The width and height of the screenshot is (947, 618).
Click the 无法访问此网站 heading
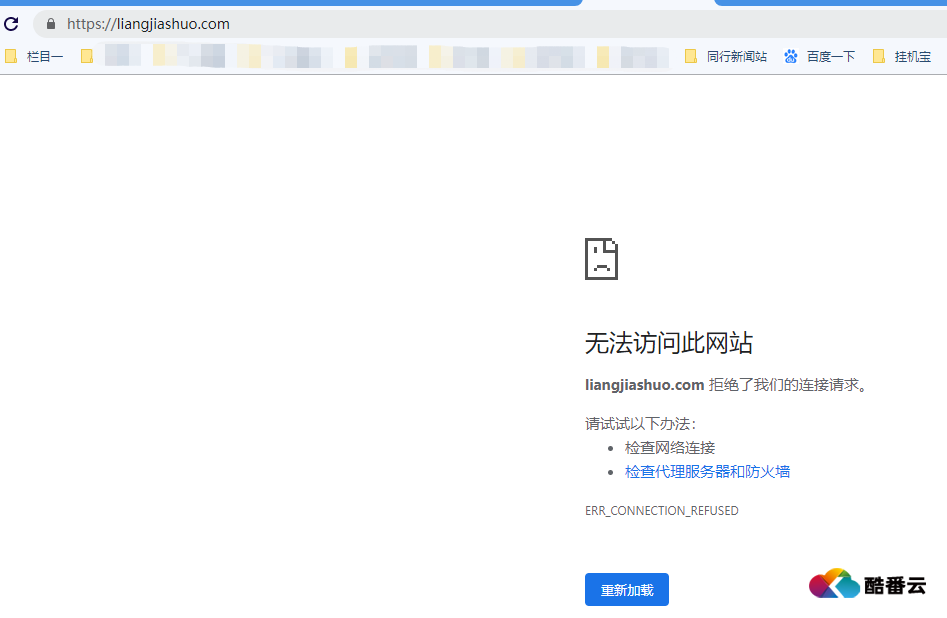click(x=668, y=344)
